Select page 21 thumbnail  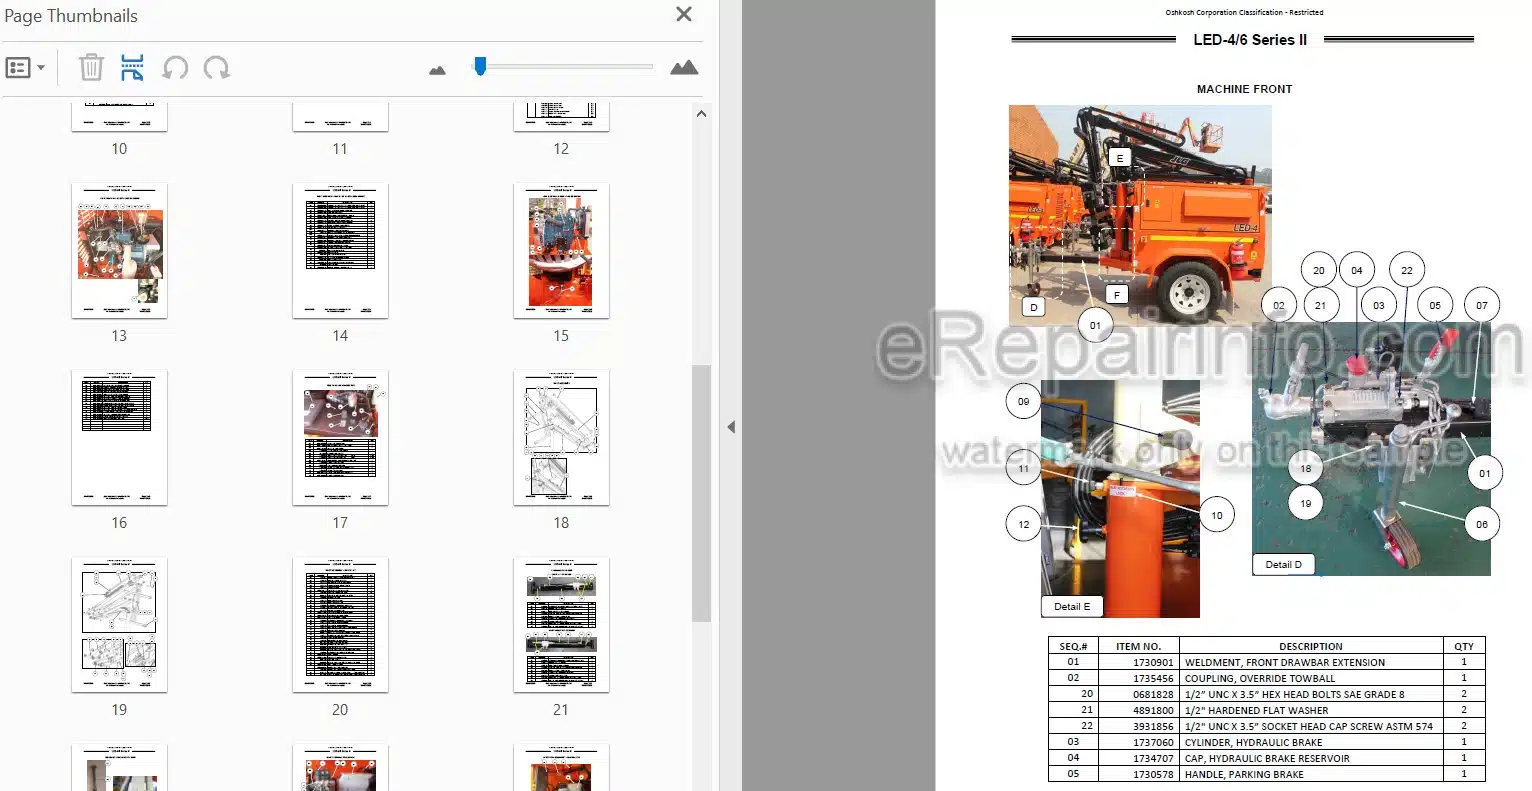coord(561,625)
